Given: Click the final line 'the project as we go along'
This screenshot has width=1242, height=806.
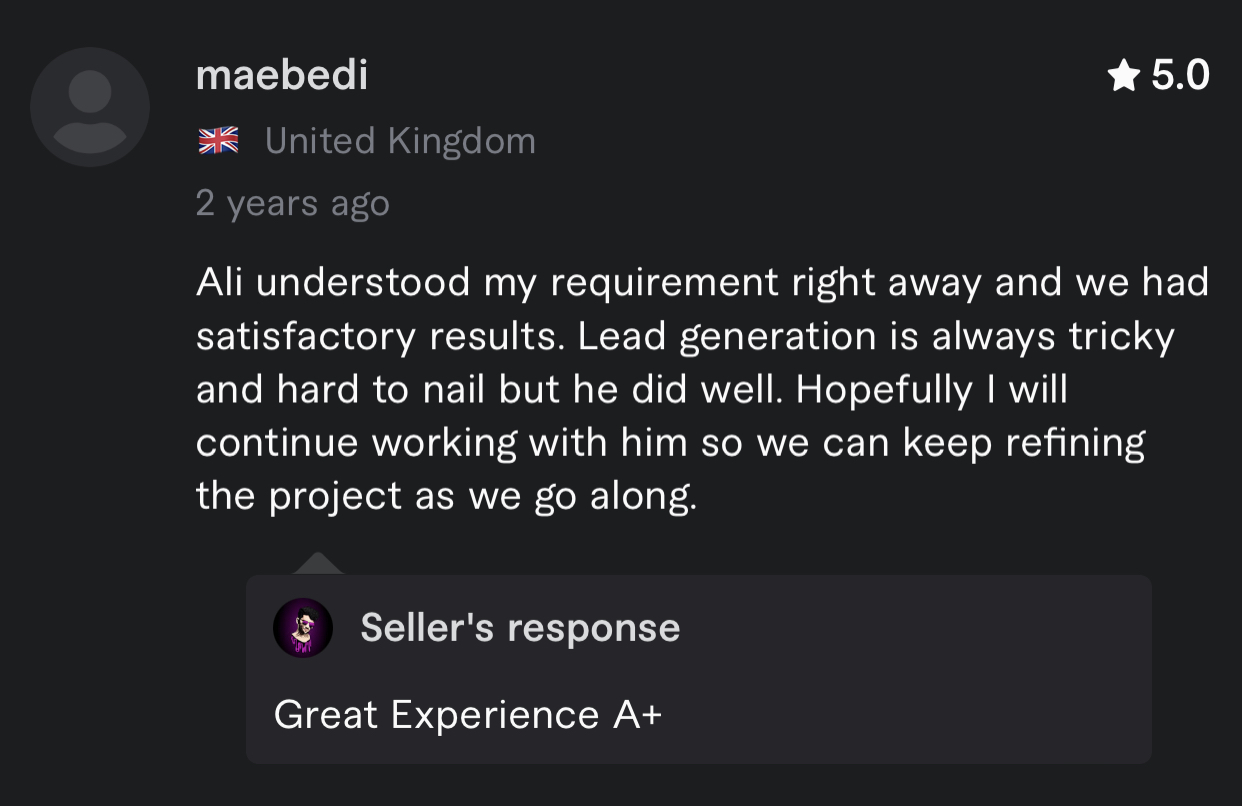Looking at the screenshot, I should pos(445,495).
